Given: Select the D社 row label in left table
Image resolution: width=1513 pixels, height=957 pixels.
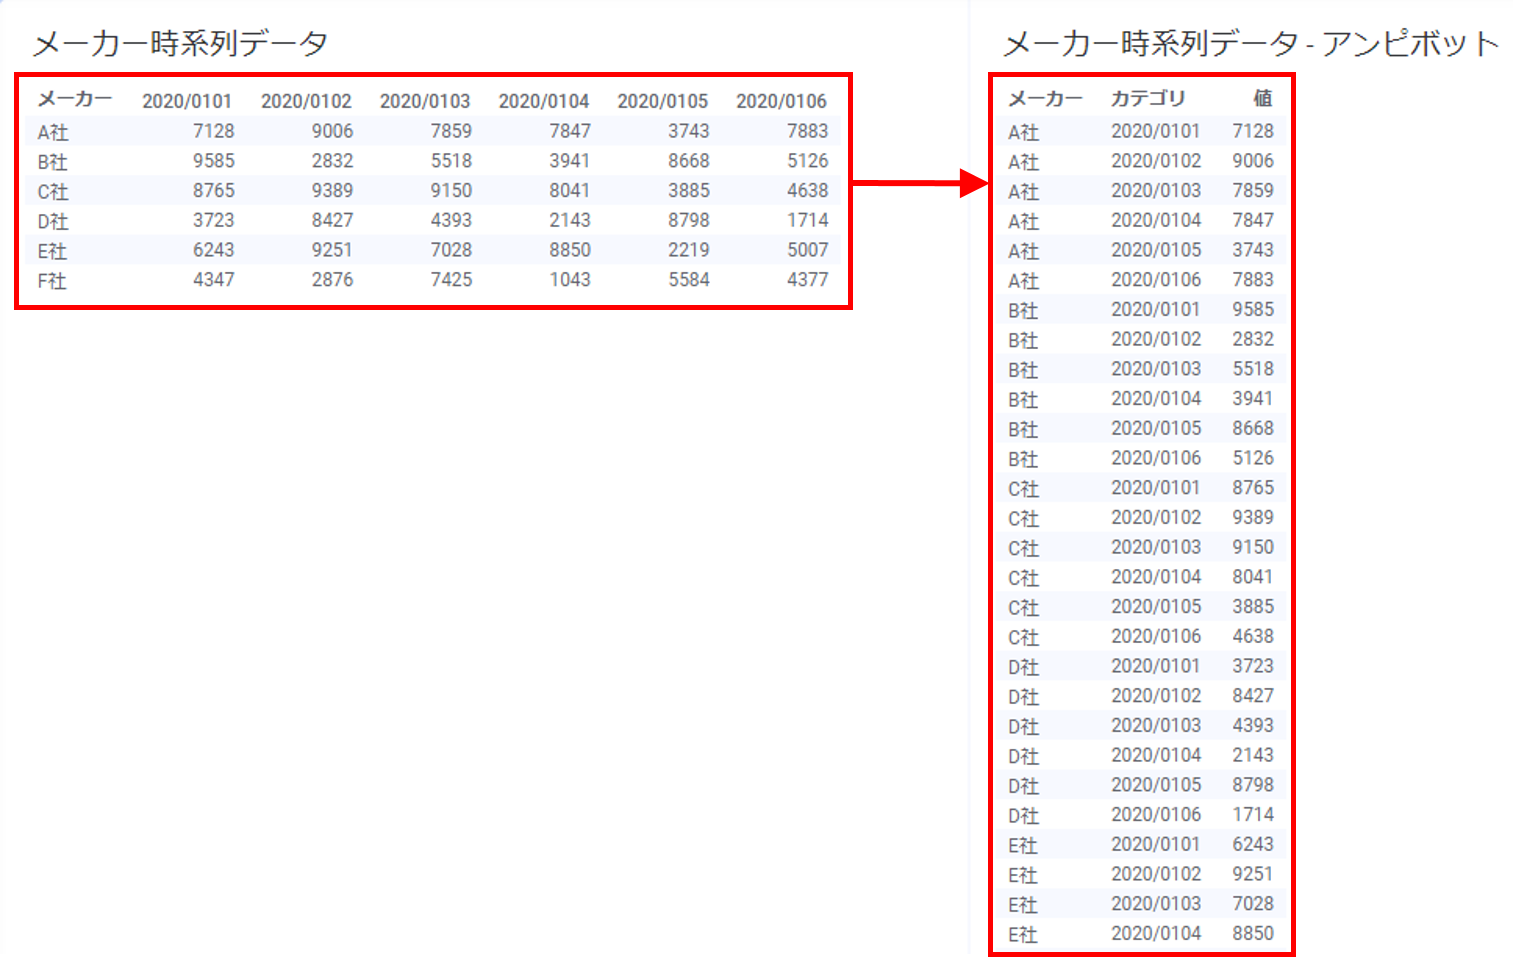Looking at the screenshot, I should point(52,221).
